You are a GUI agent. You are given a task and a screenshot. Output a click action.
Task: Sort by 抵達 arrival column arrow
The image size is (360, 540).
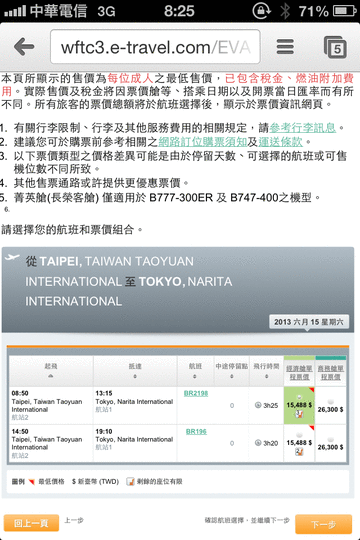tap(135, 376)
